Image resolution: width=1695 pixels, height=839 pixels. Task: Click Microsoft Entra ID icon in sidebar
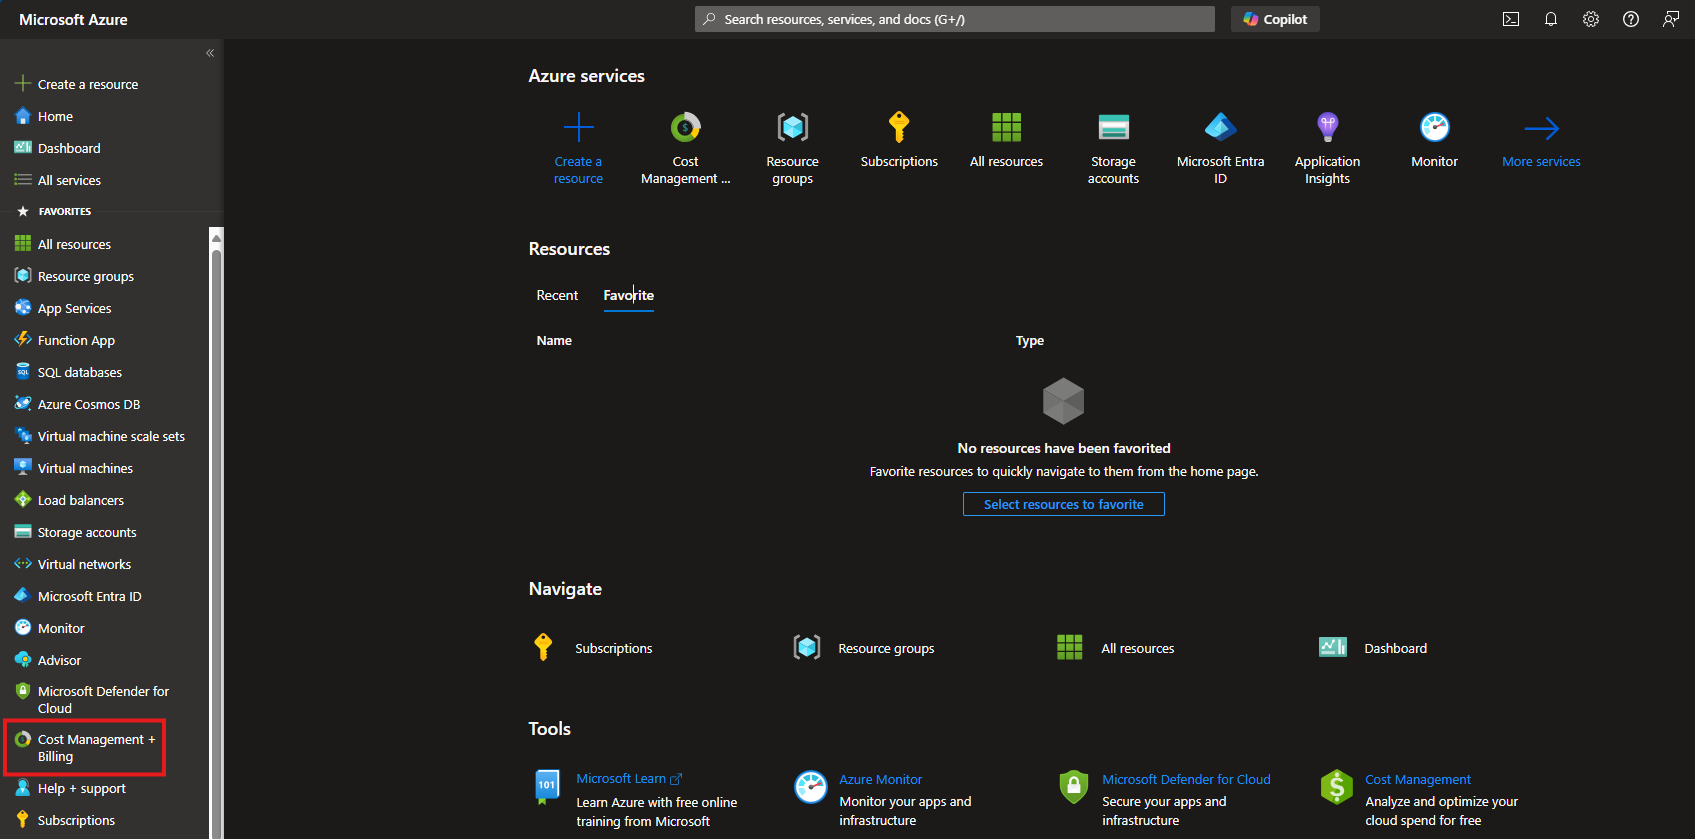[23, 596]
